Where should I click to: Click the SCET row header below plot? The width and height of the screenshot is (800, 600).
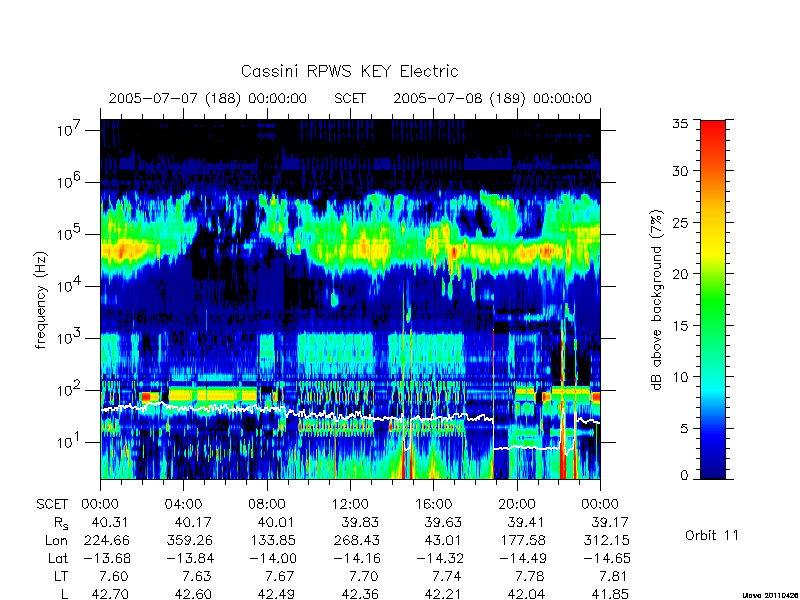52,504
